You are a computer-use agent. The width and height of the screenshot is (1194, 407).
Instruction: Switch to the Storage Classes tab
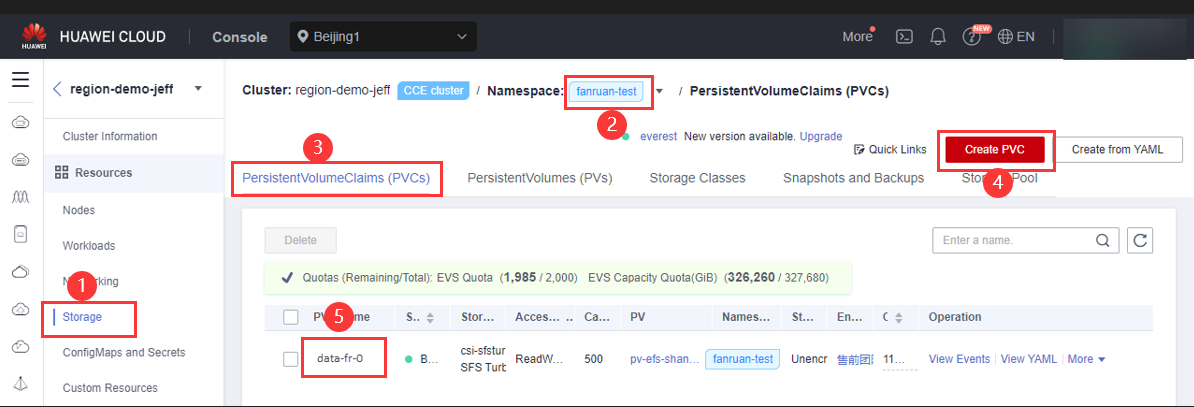tap(697, 178)
